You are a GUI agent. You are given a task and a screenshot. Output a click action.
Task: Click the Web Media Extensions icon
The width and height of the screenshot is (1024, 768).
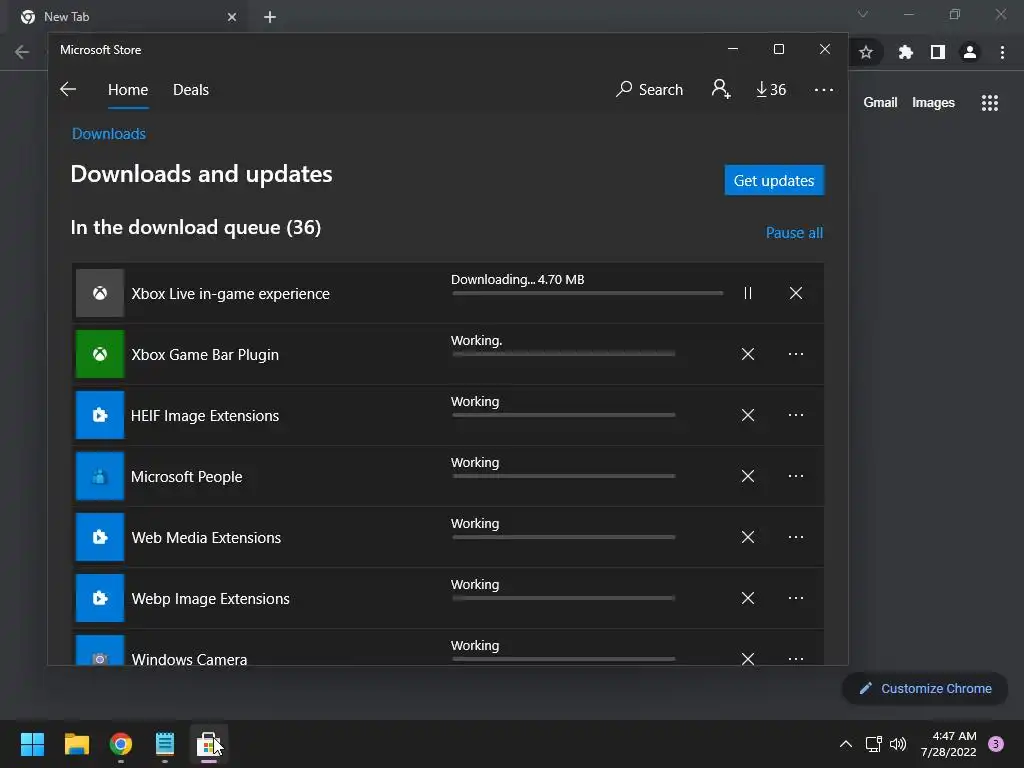click(x=100, y=537)
